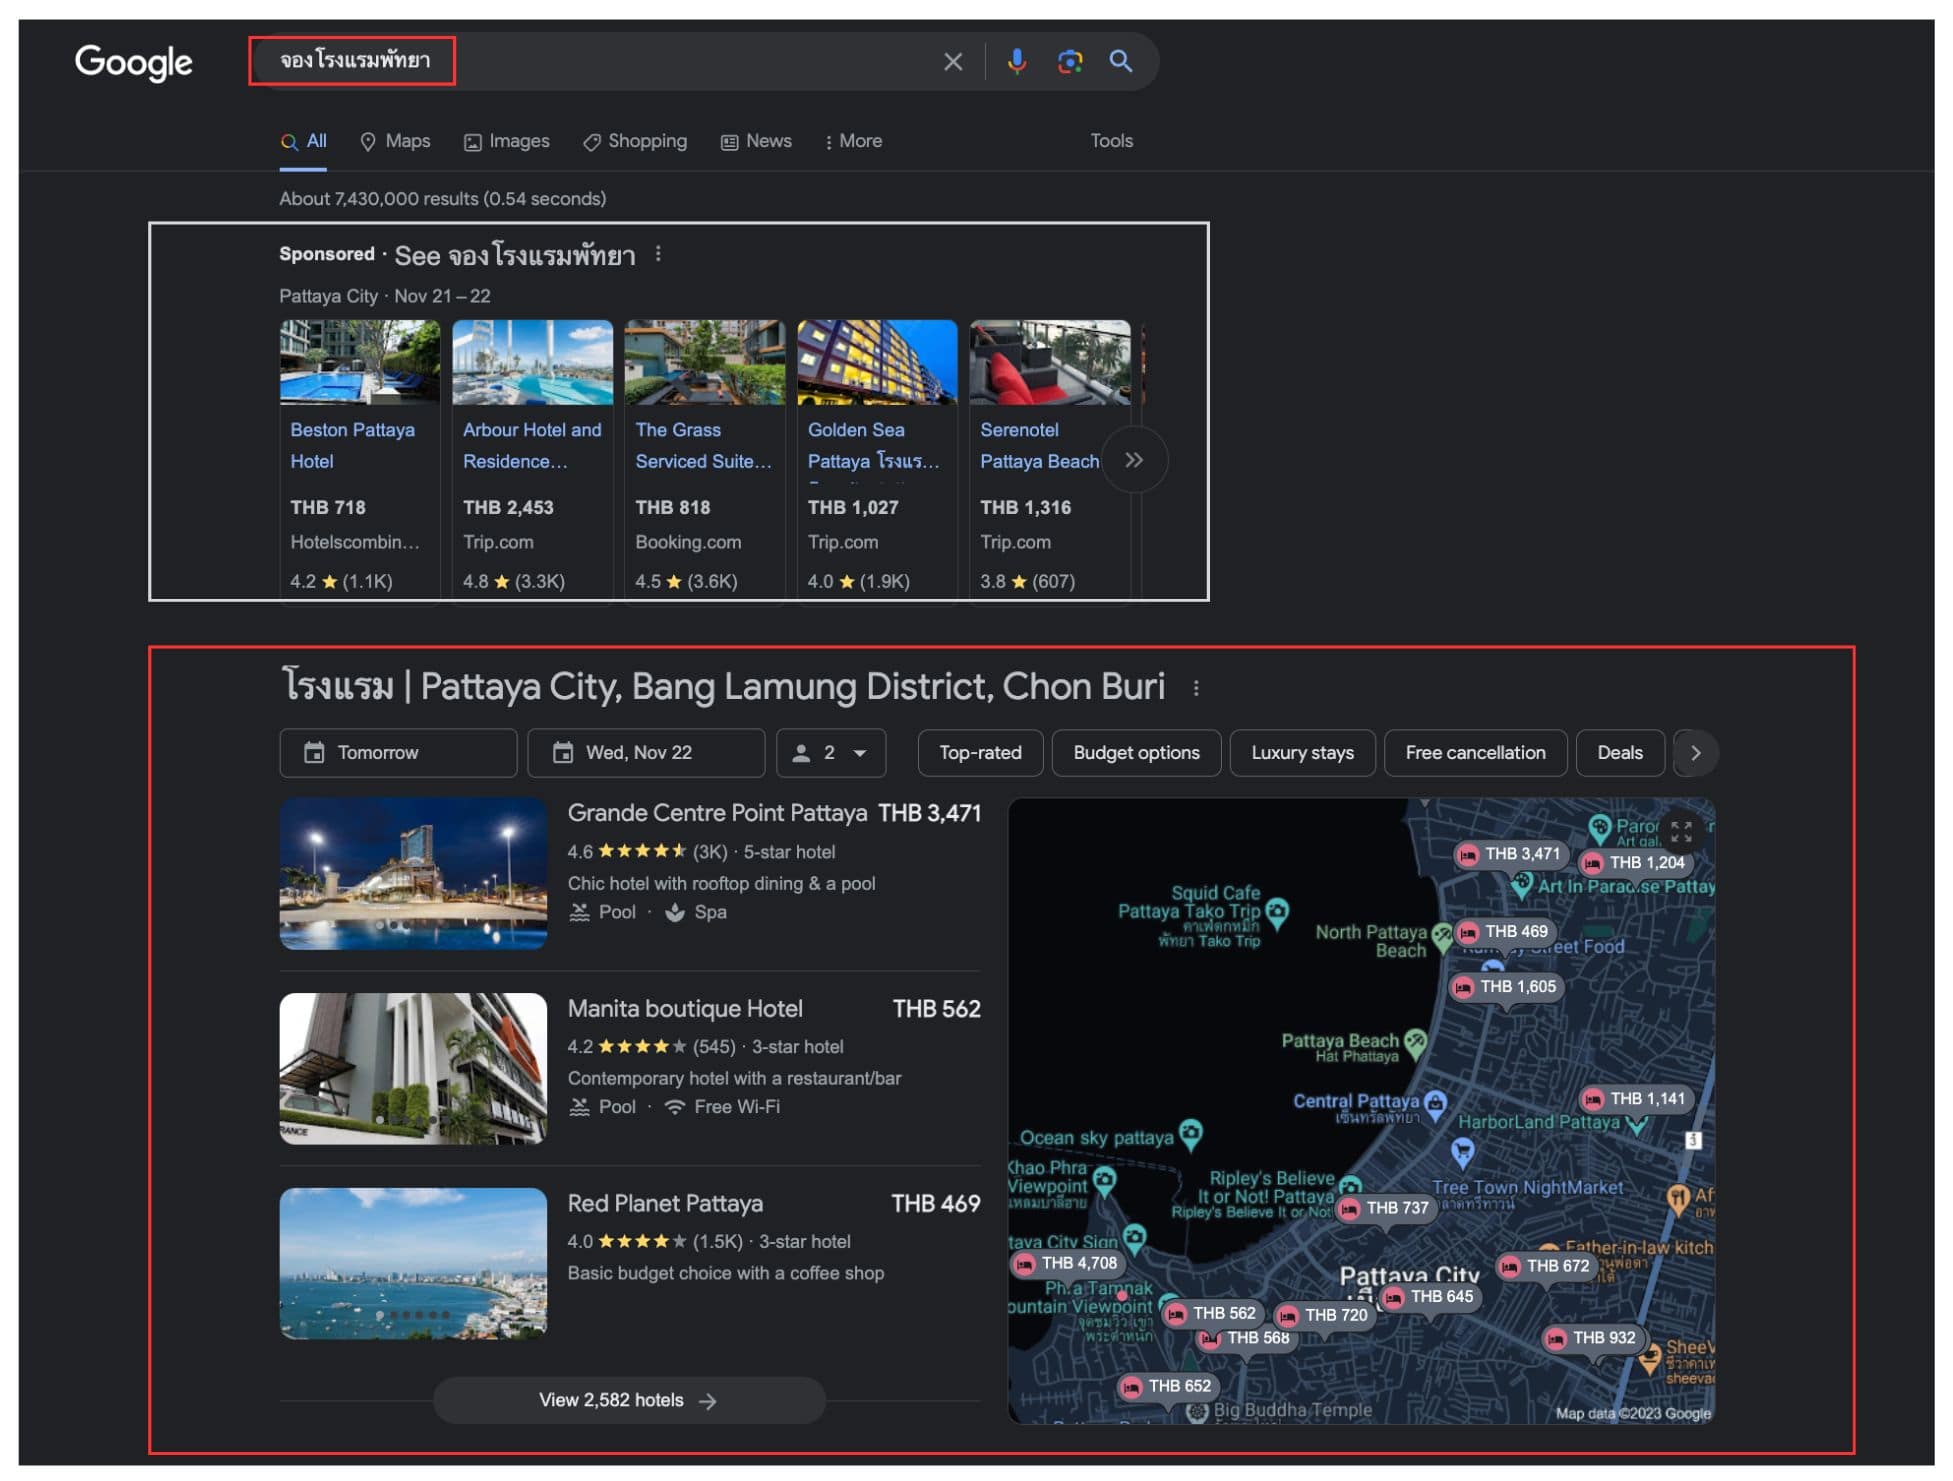
Task: Toggle the Budget options filter chip
Action: [x=1136, y=753]
